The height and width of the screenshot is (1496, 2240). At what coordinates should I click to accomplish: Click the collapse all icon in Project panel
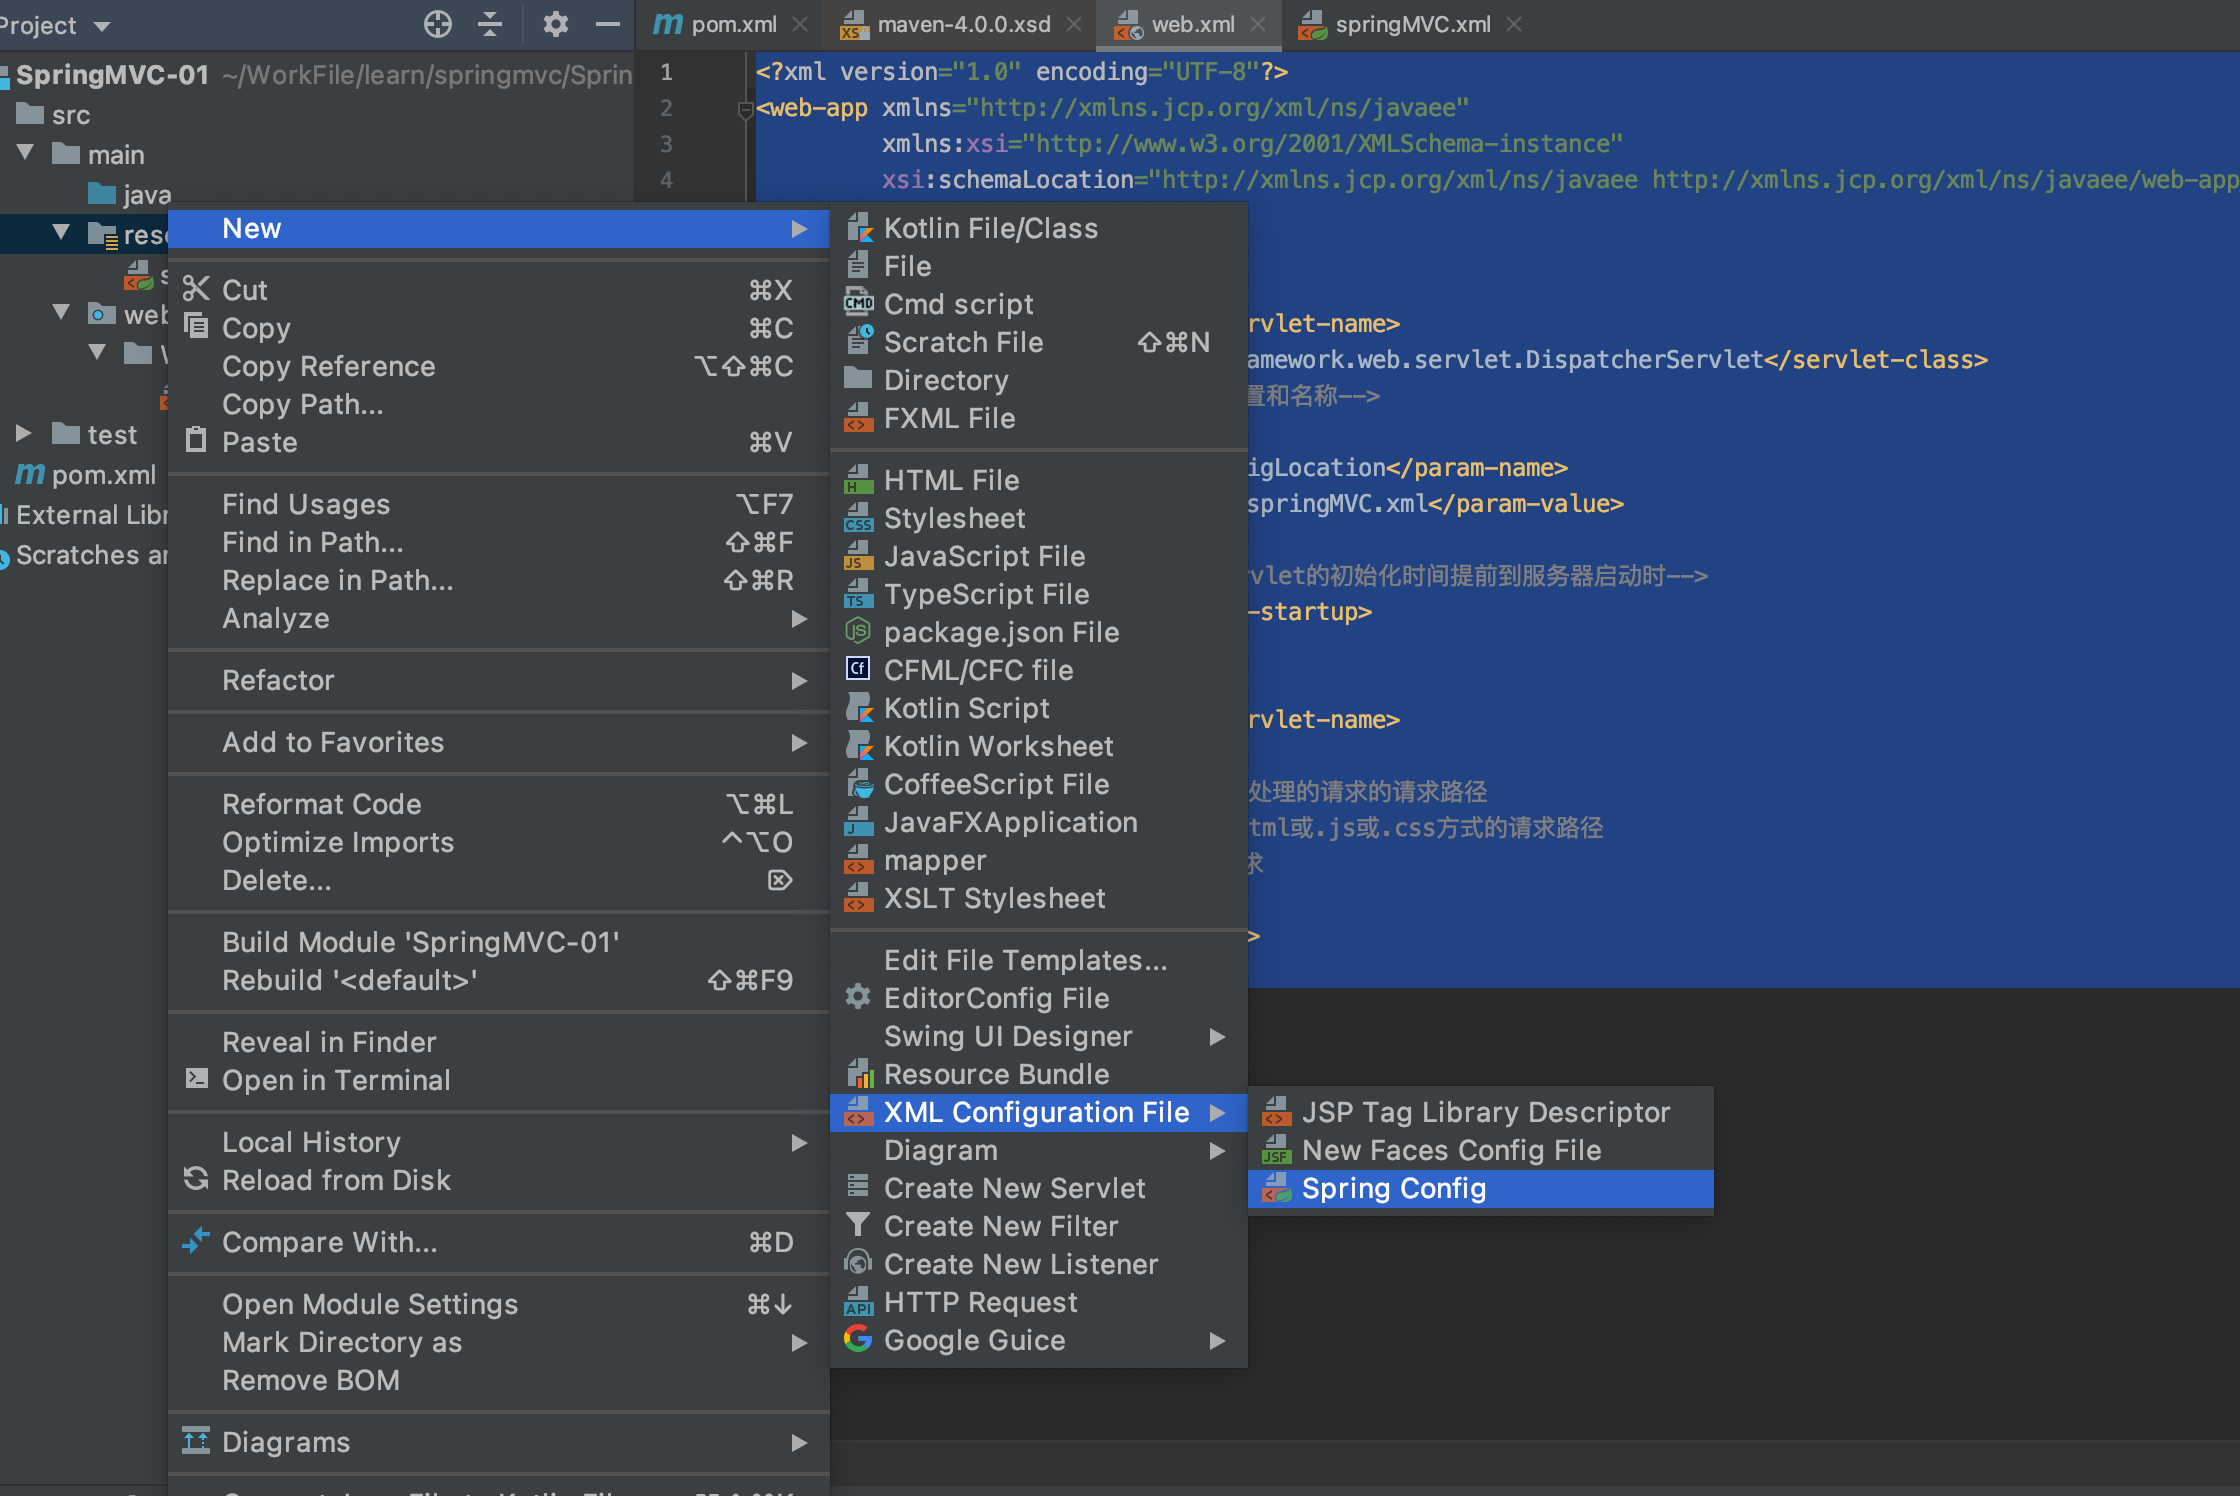pos(490,24)
